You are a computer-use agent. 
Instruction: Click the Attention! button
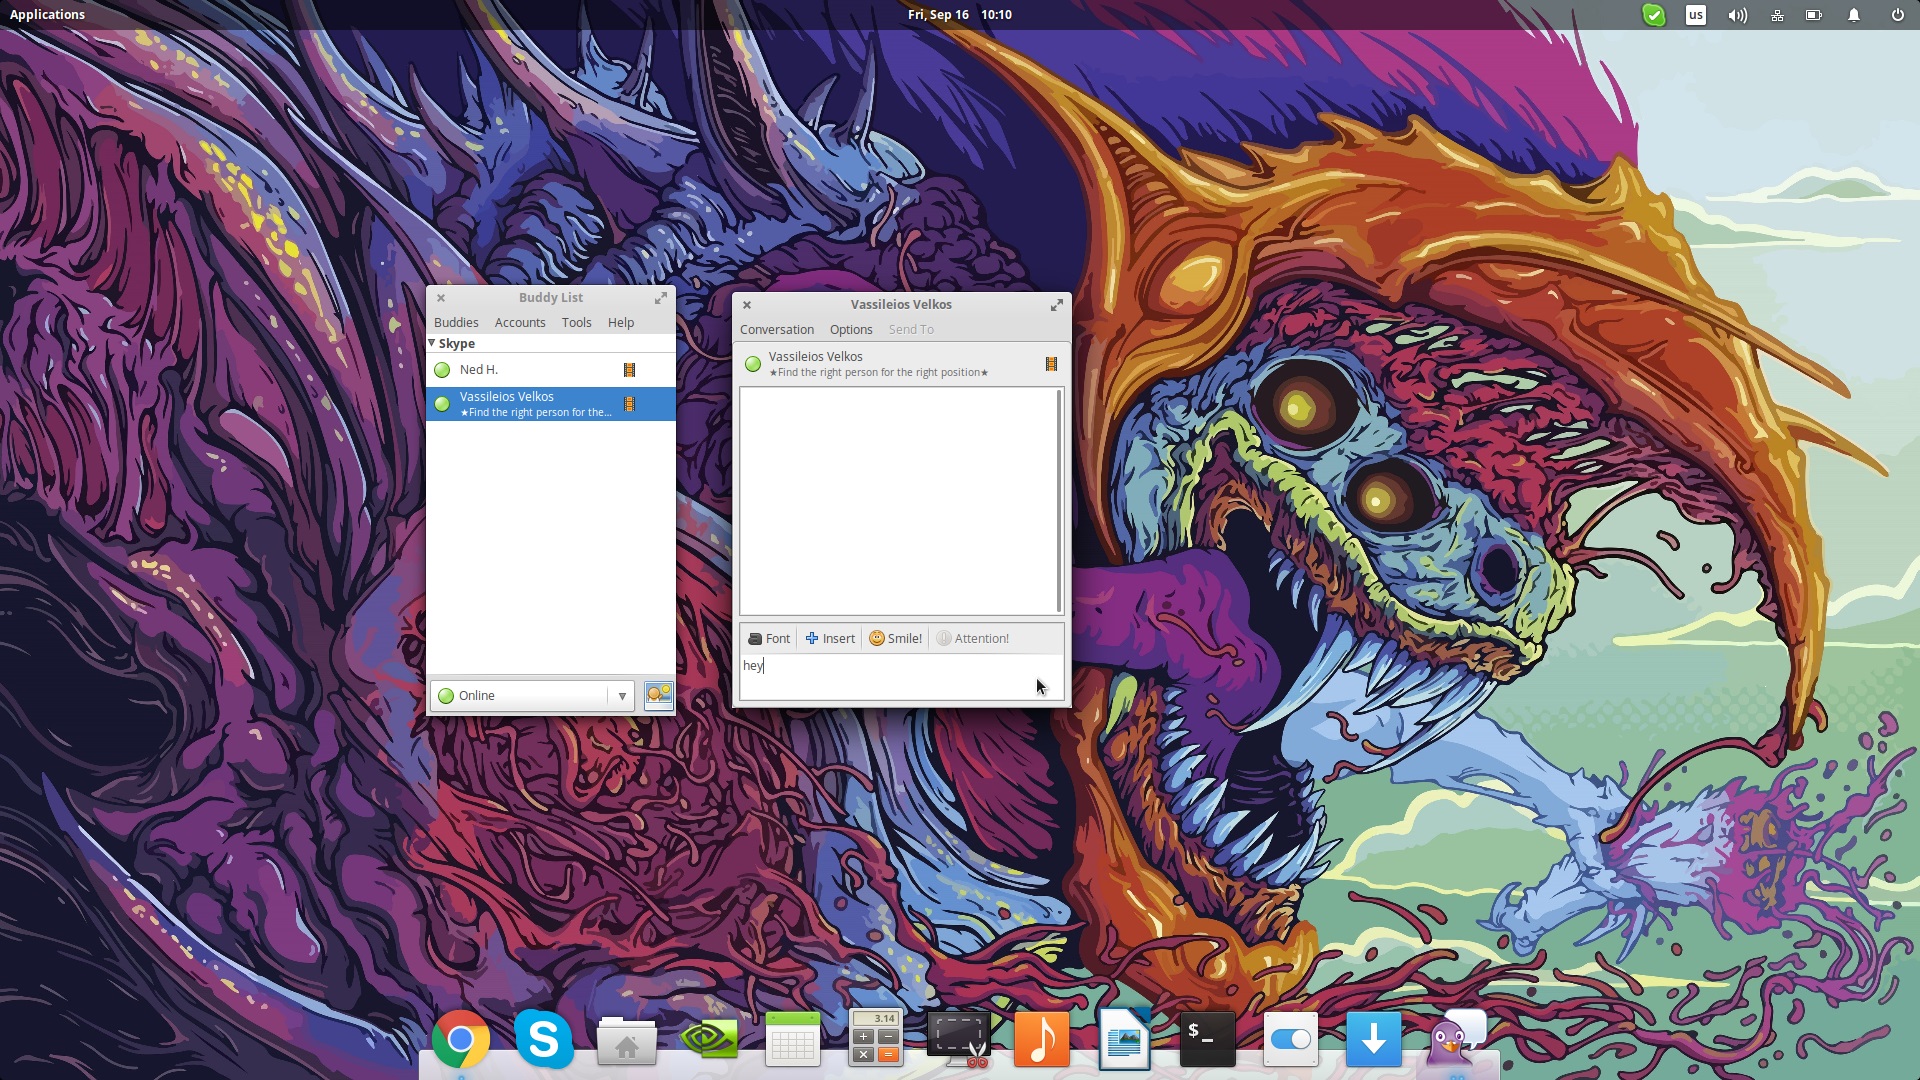click(973, 639)
